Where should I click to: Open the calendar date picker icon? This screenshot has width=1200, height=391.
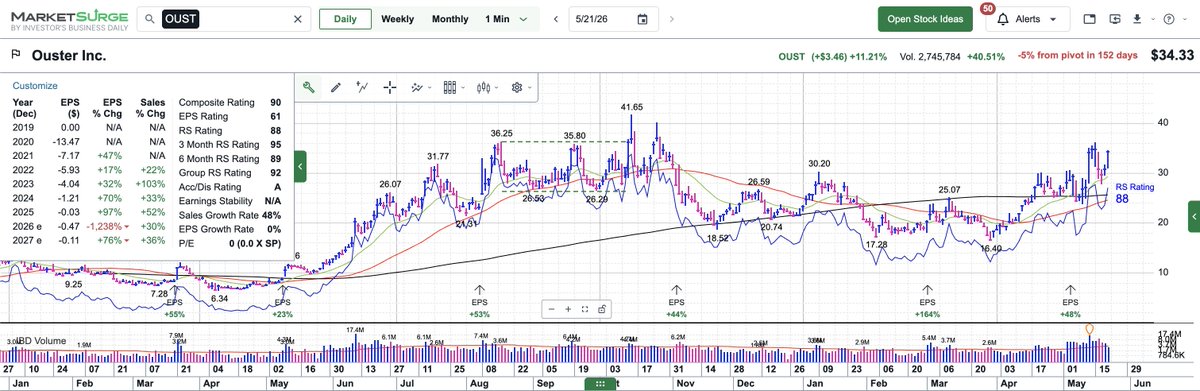642,19
